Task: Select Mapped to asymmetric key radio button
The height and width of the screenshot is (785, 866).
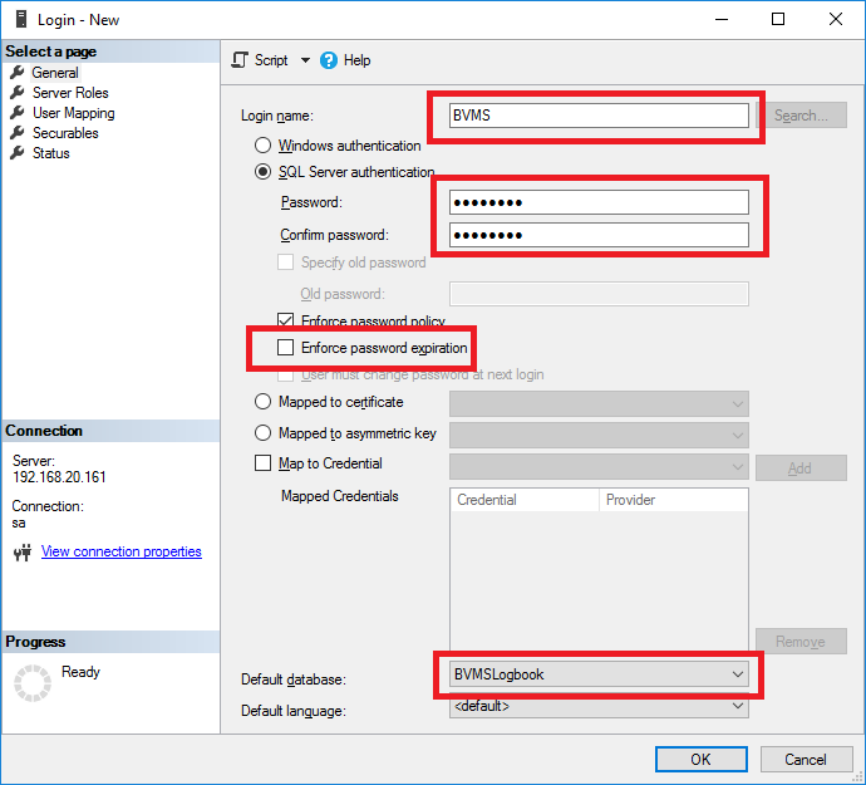Action: tap(263, 433)
